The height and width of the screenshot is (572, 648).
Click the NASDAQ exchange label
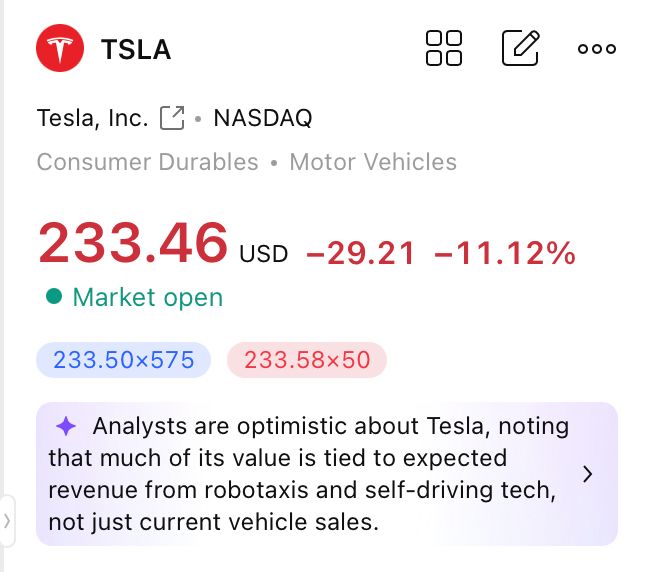click(x=262, y=119)
